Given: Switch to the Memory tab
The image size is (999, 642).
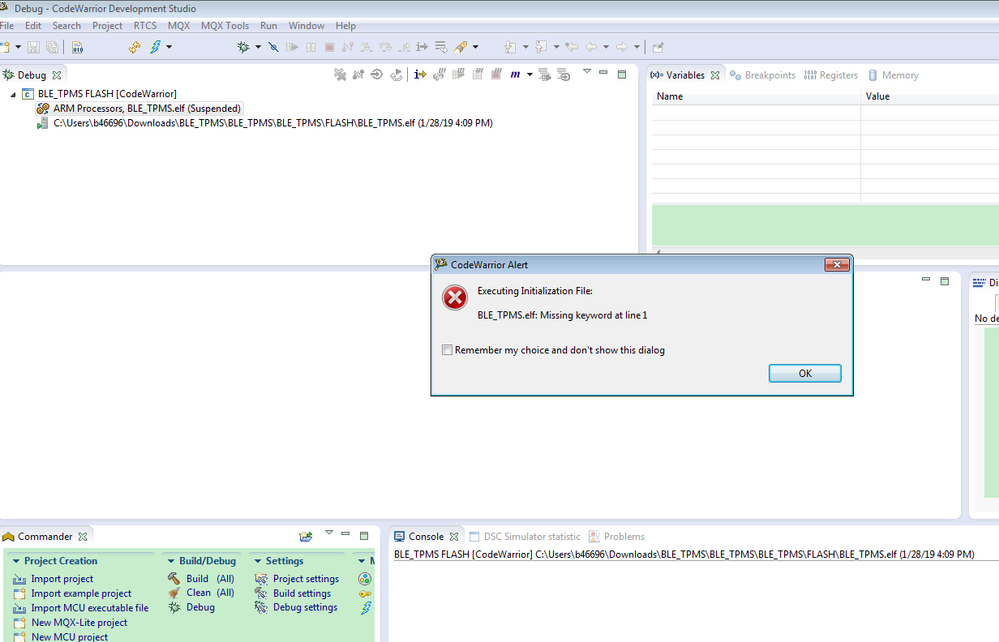Looking at the screenshot, I should click(x=893, y=75).
